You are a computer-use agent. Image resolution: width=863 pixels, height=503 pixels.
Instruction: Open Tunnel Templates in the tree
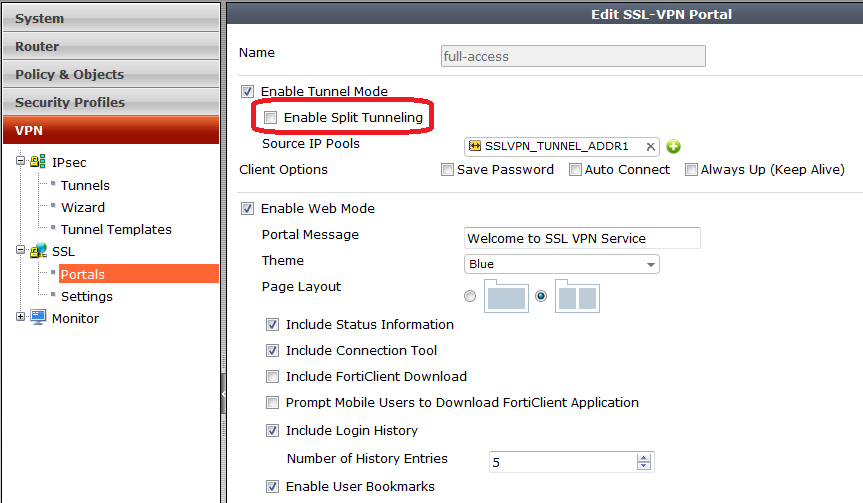(x=116, y=229)
